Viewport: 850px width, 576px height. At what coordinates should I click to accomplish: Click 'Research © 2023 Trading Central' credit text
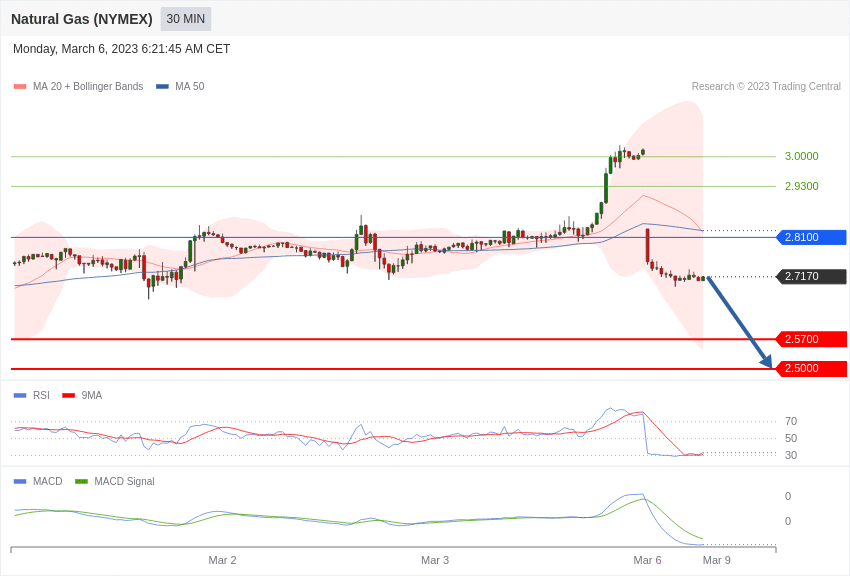(x=766, y=87)
